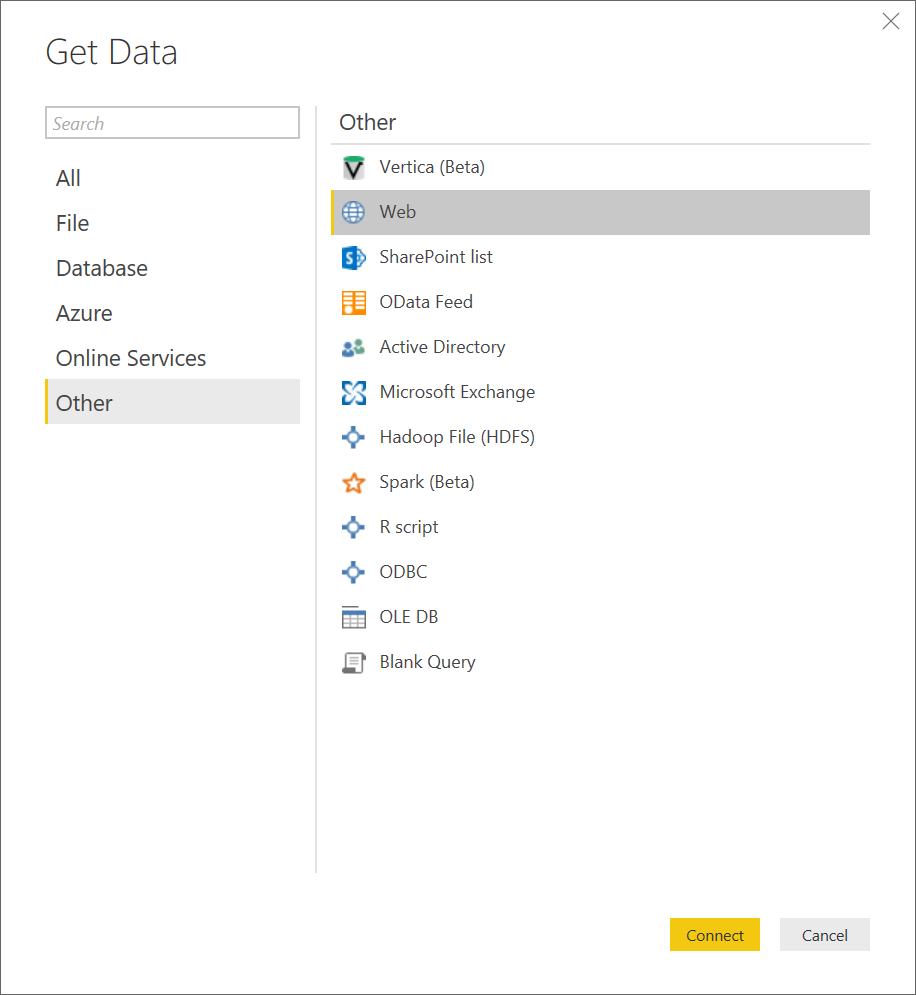Pick the Active Directory people icon
916x995 pixels.
tap(353, 348)
